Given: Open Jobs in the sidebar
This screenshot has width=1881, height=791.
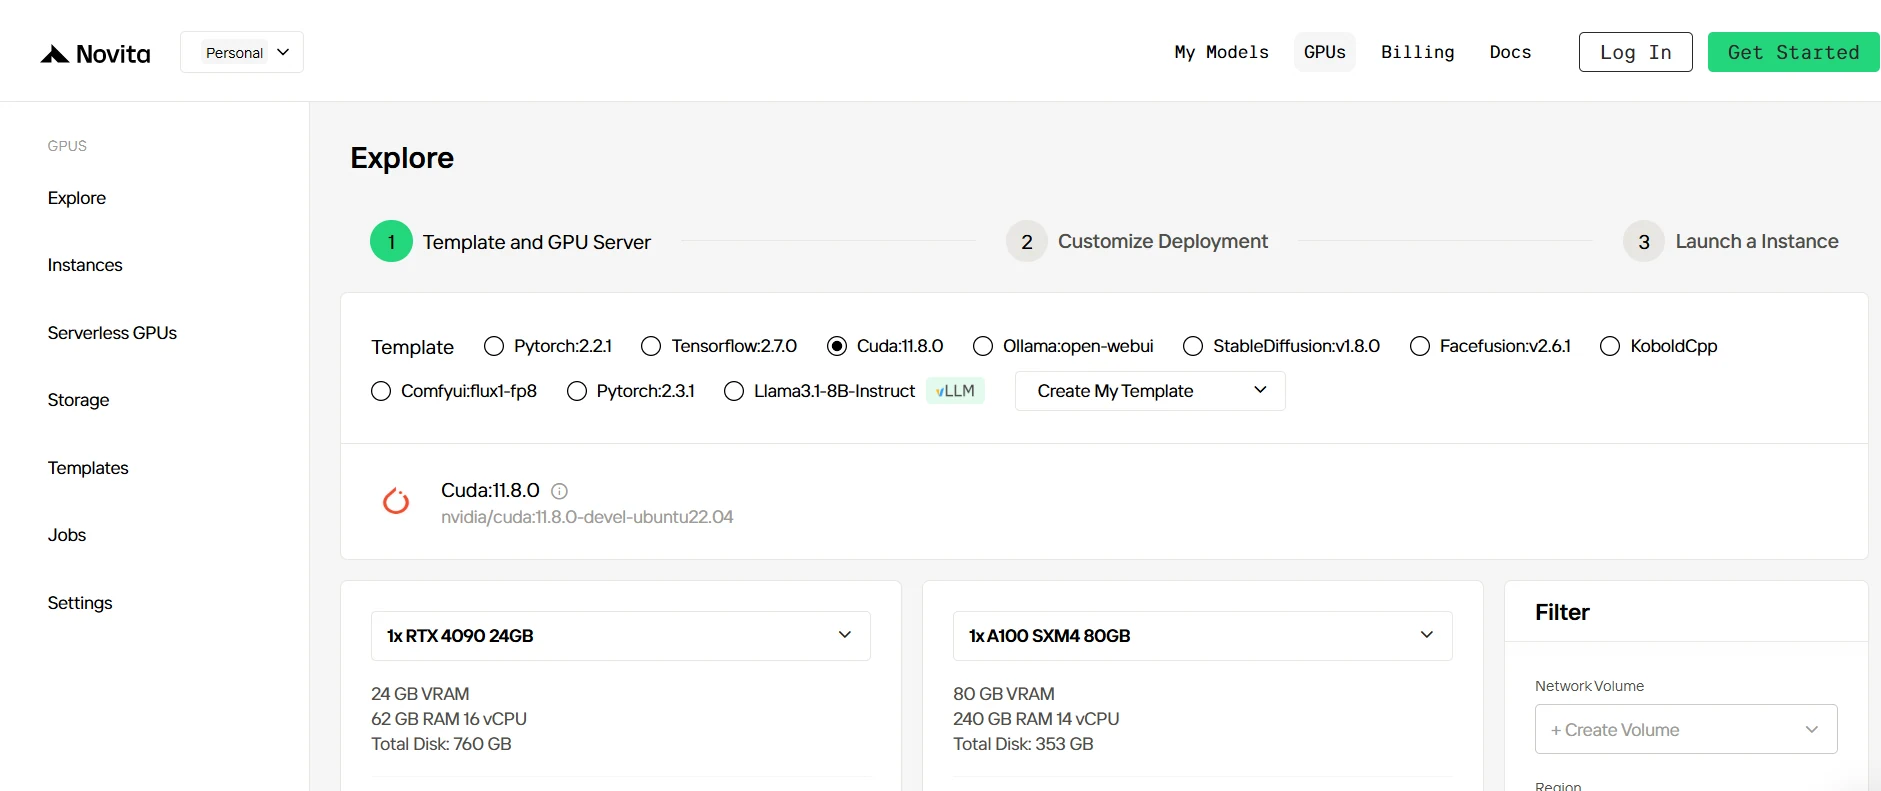Looking at the screenshot, I should [x=67, y=535].
